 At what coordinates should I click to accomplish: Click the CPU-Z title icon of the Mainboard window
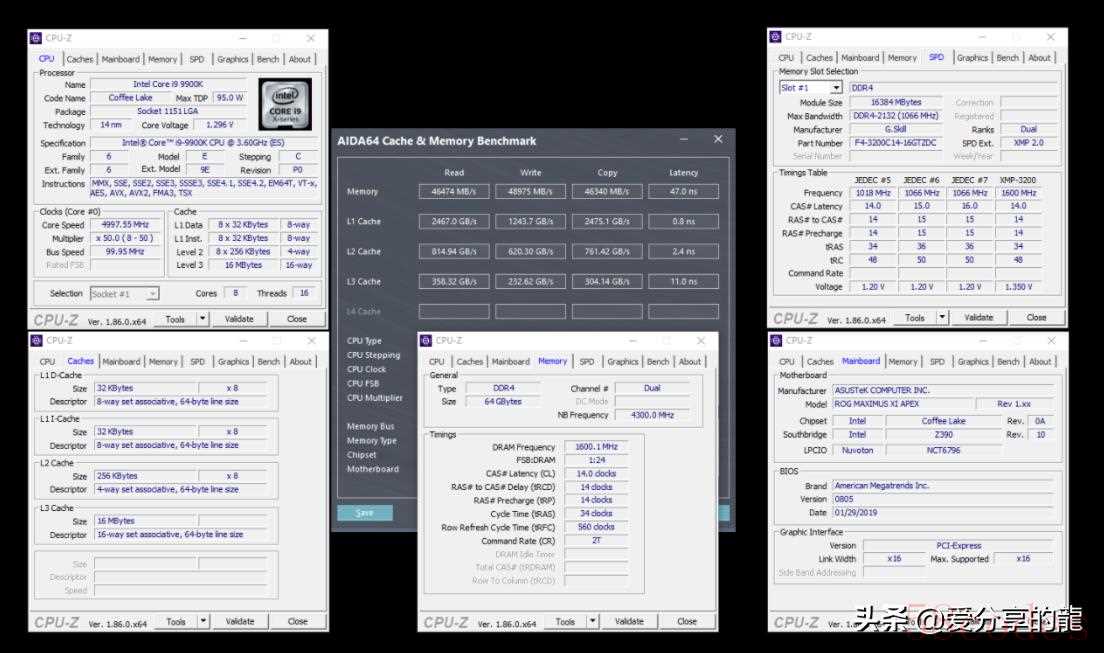[776, 341]
